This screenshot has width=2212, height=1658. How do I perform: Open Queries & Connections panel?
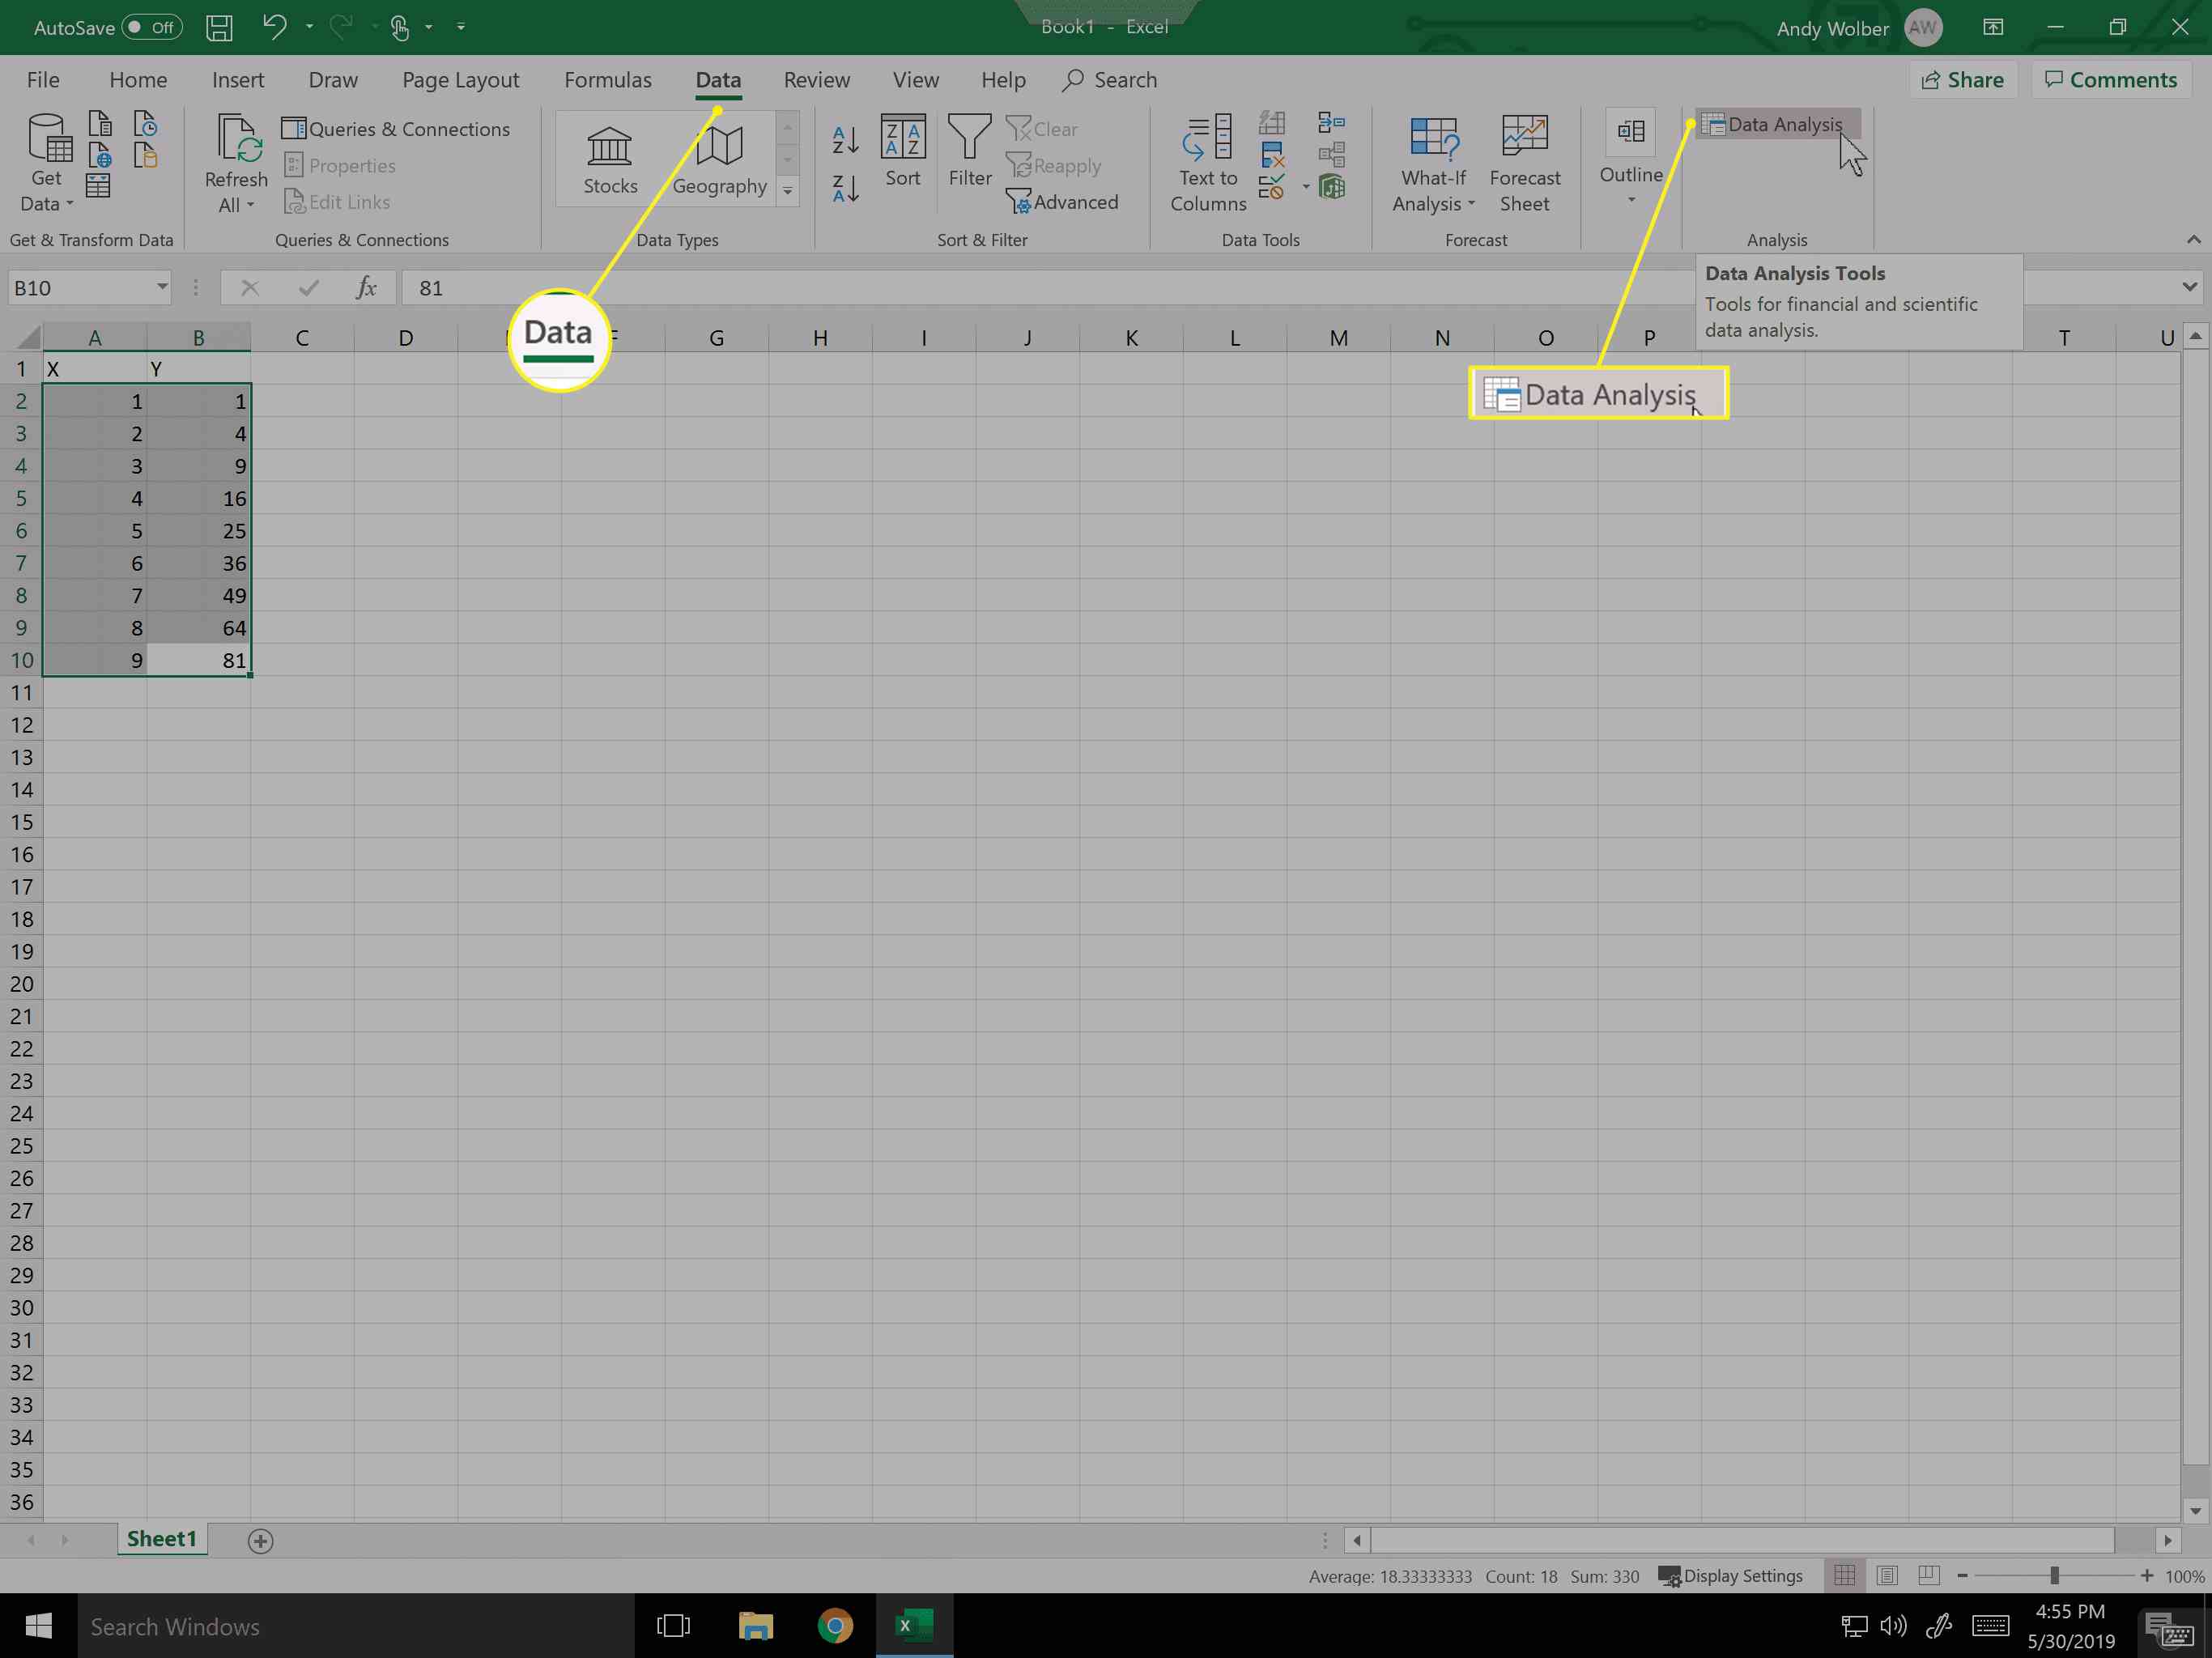pyautogui.click(x=397, y=127)
